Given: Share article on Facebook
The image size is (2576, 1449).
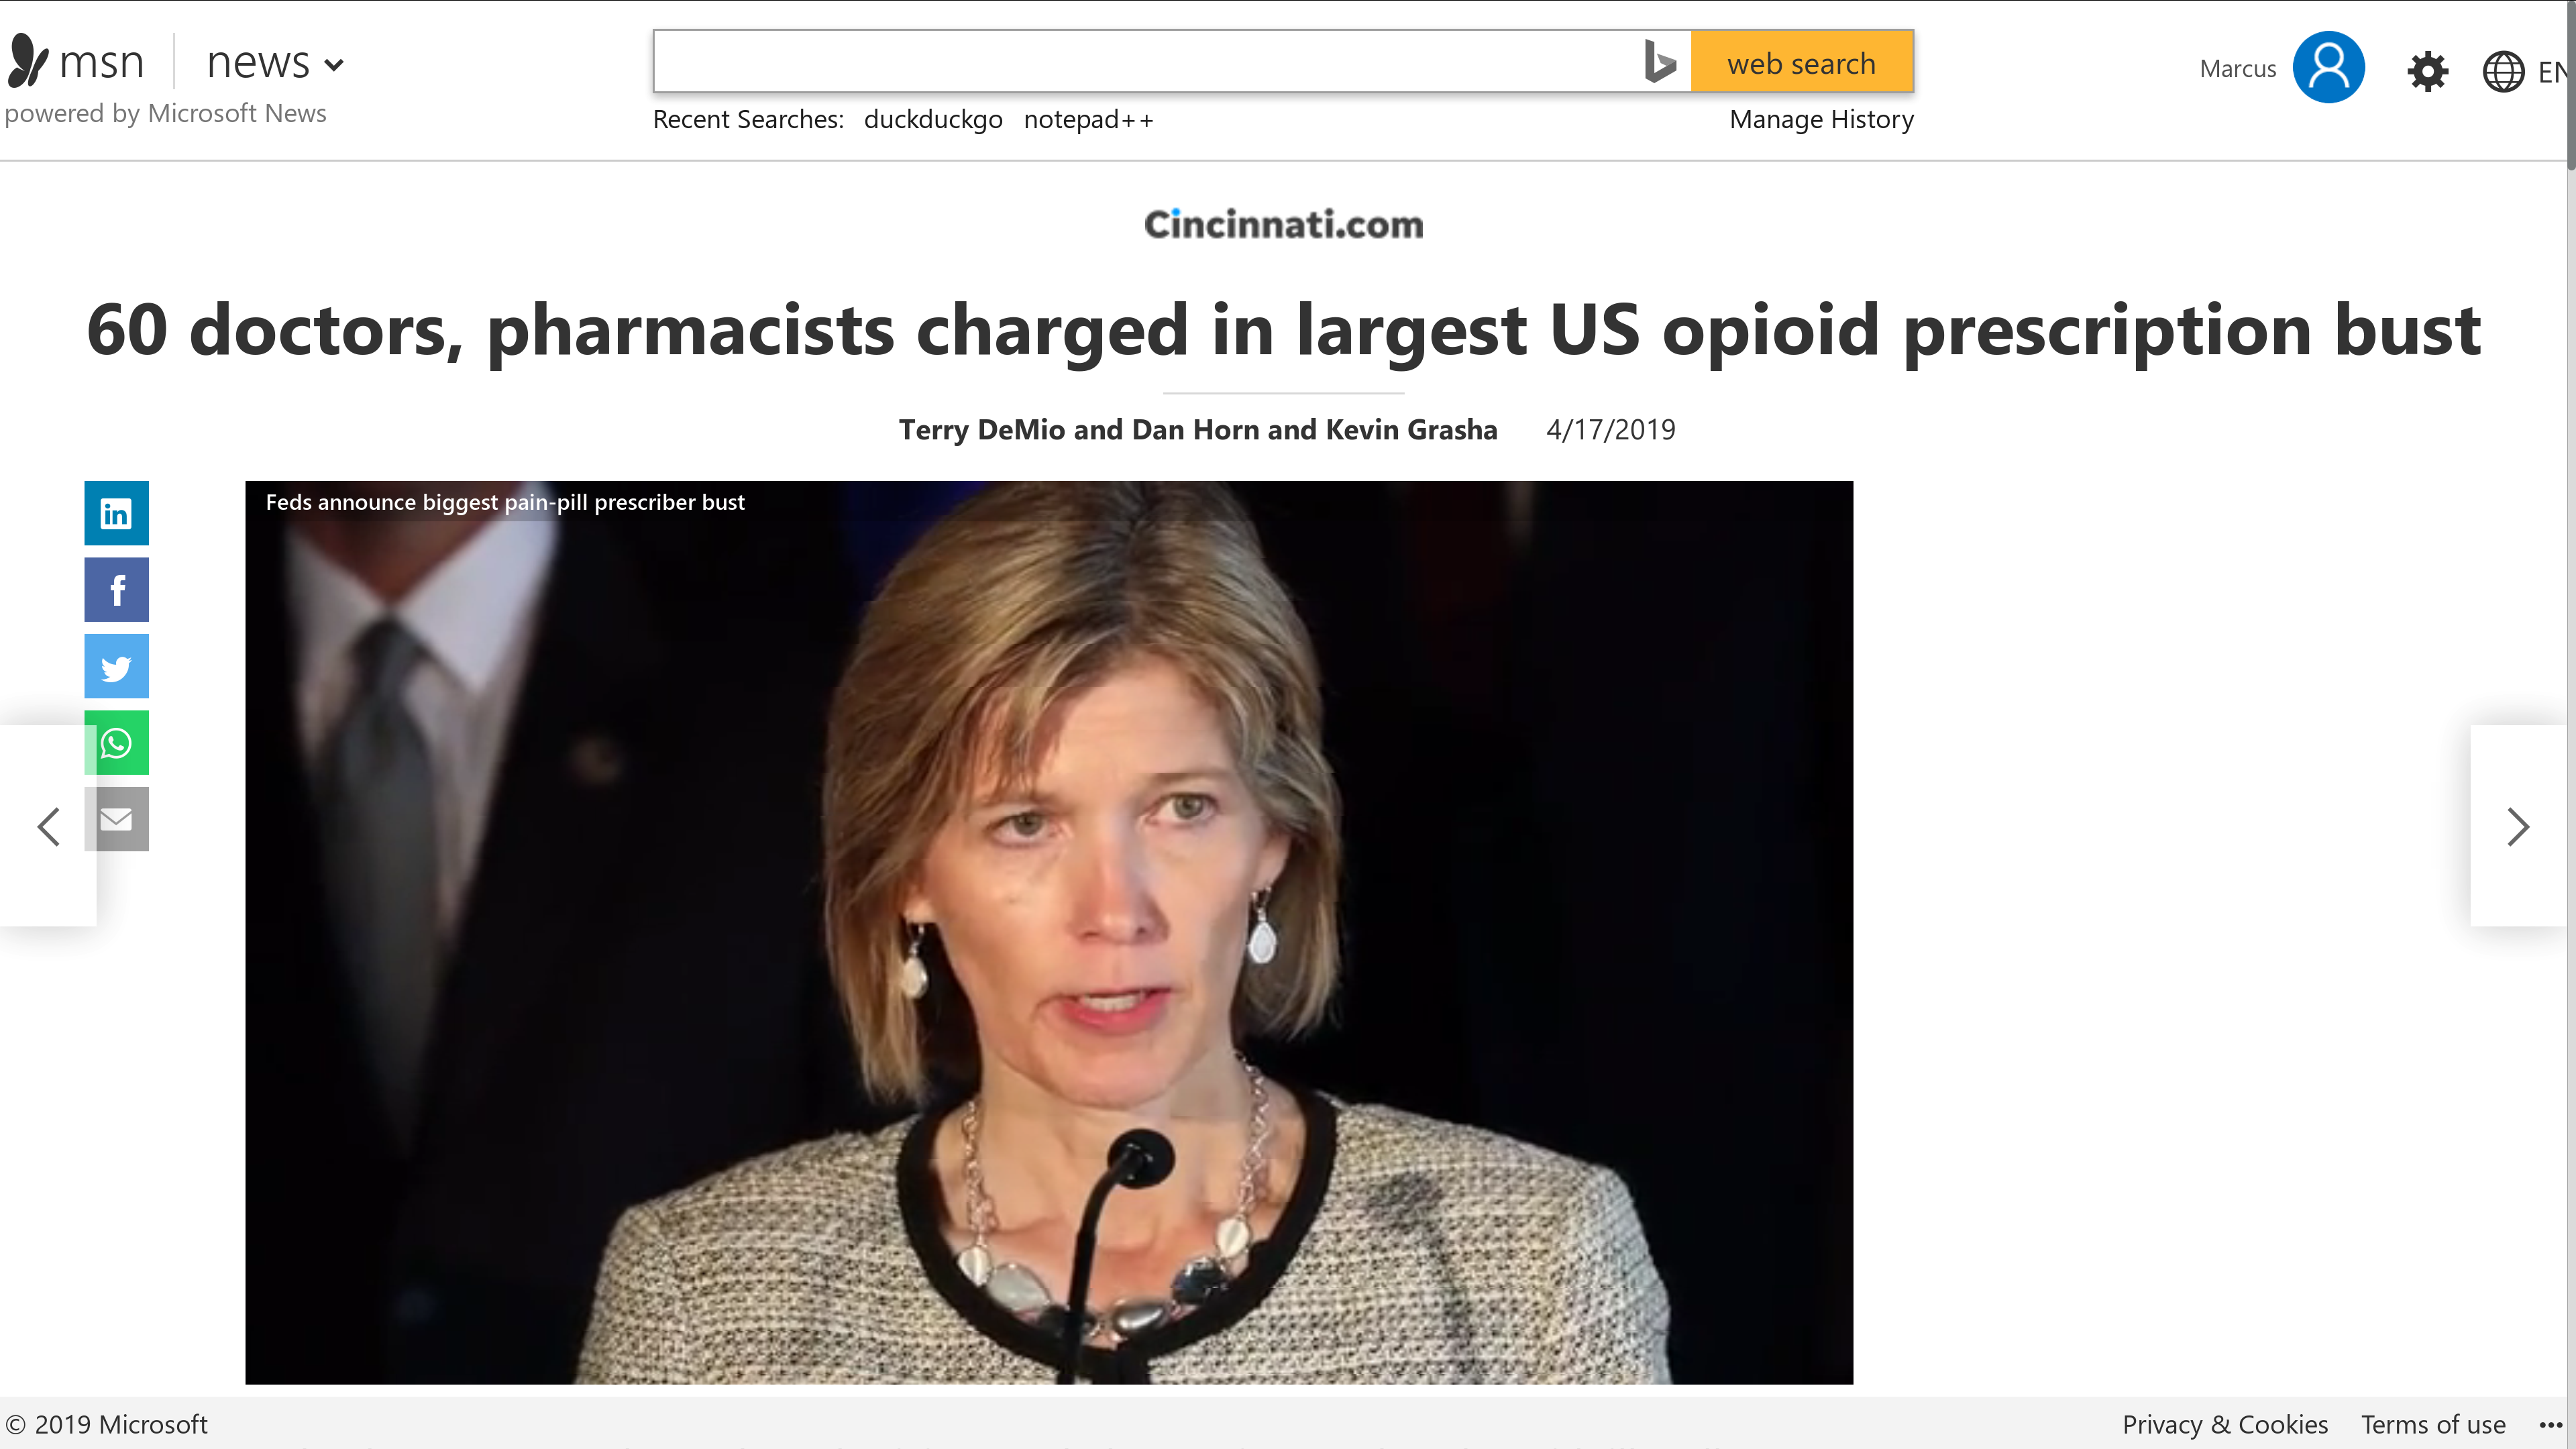Looking at the screenshot, I should click(x=116, y=590).
